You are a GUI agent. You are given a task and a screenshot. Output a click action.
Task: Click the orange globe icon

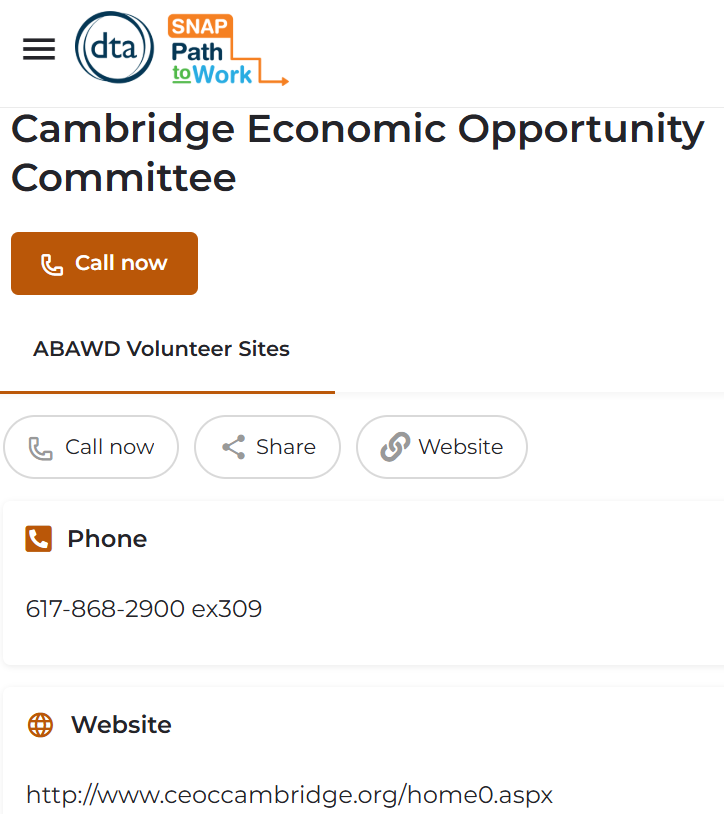click(x=40, y=725)
